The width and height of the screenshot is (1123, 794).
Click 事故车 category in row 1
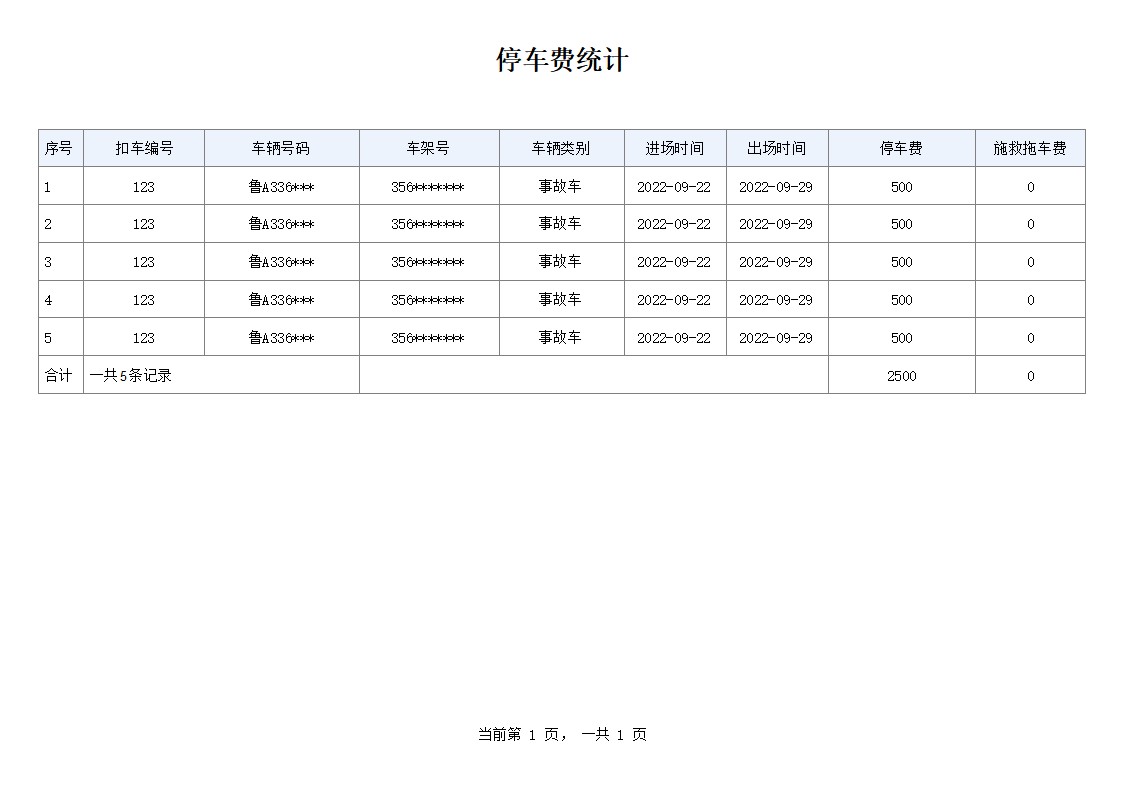(x=560, y=186)
